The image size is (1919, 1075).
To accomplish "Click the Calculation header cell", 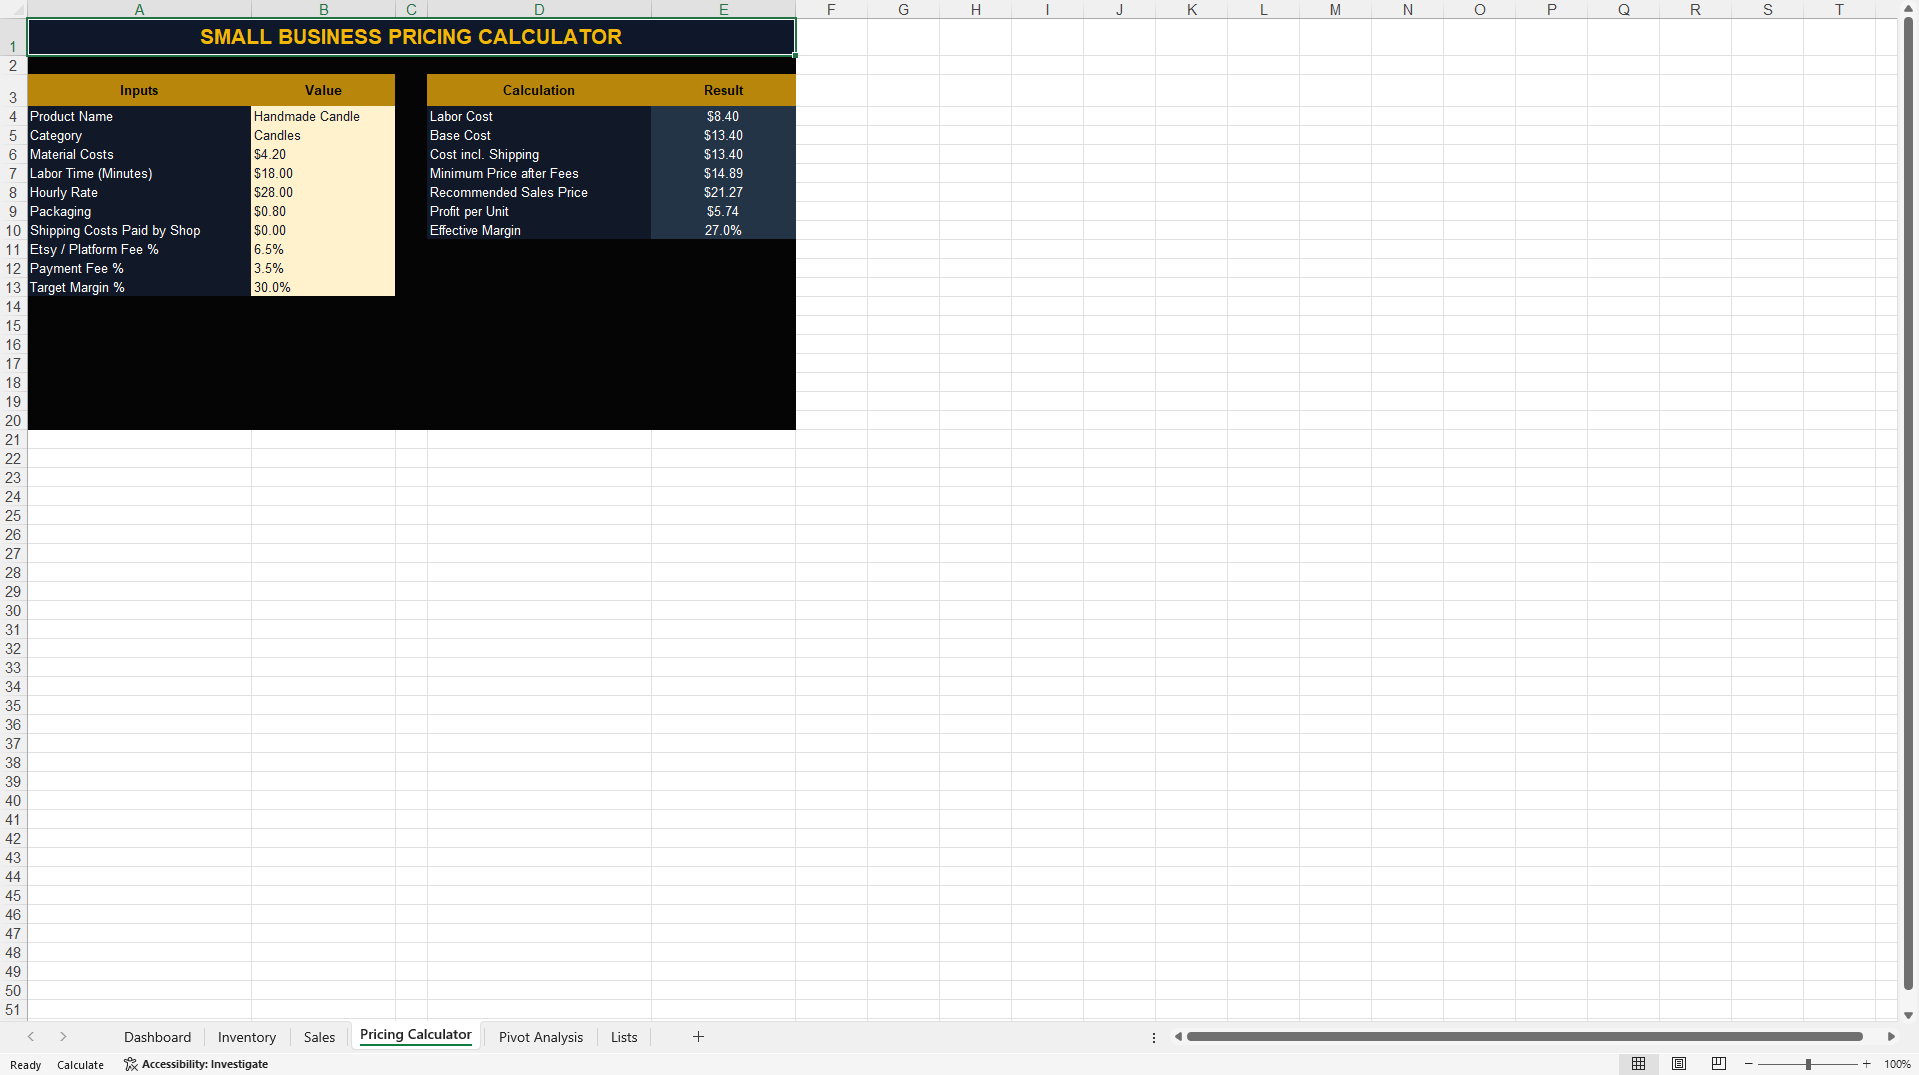I will coord(539,90).
